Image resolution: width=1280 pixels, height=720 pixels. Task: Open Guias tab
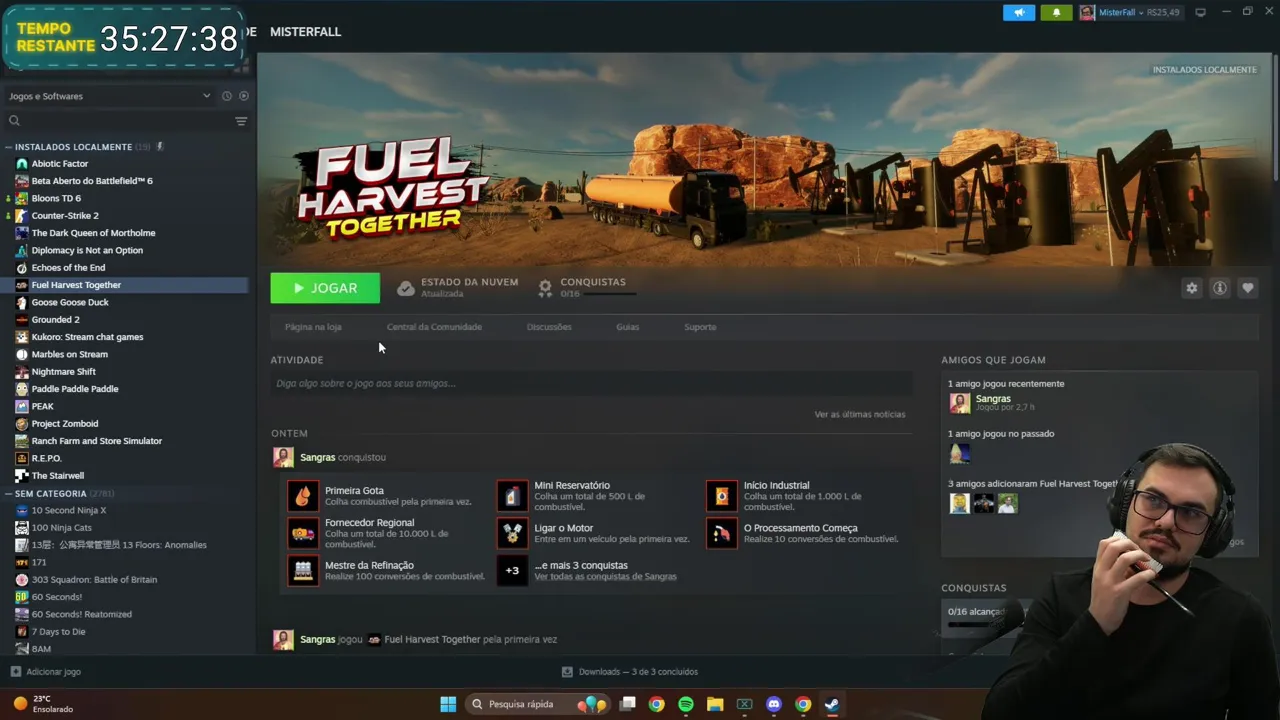(627, 327)
